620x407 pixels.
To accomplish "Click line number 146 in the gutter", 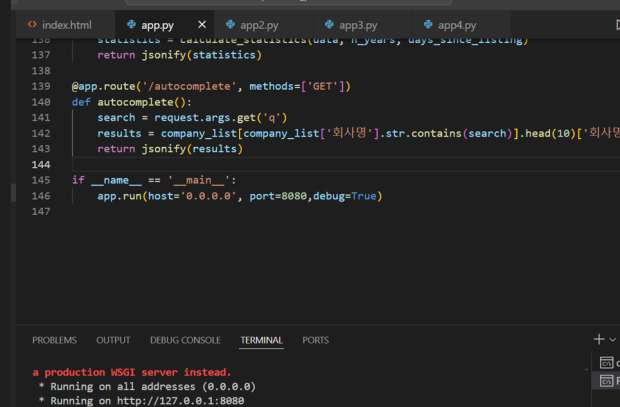I will click(x=41, y=196).
